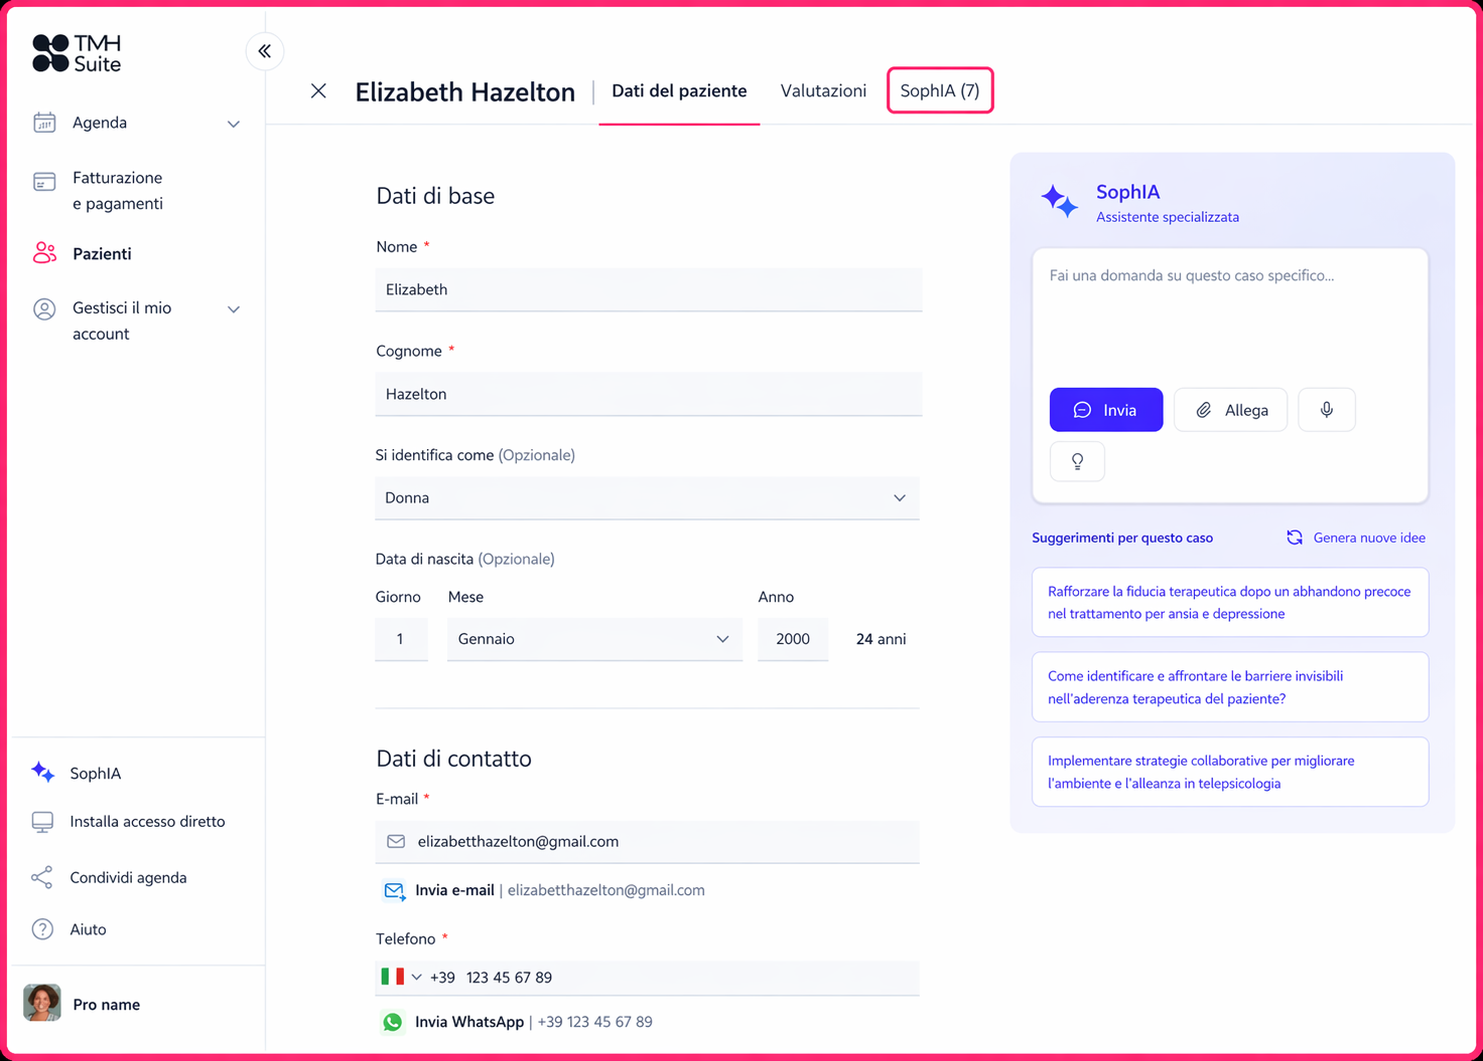Click the Telefono number field
1483x1061 pixels.
[x=647, y=977]
